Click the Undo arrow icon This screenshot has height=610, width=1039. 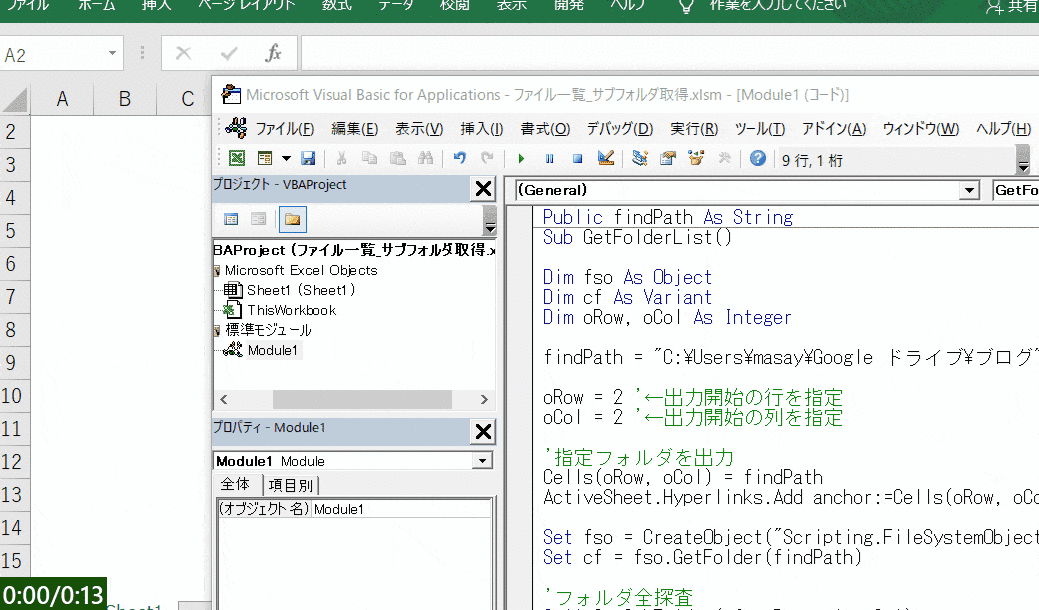point(459,158)
